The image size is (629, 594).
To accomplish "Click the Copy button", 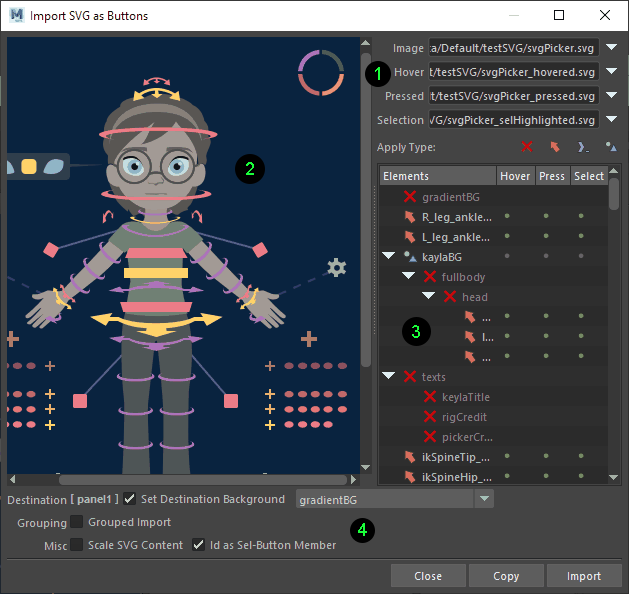I will click(x=506, y=576).
